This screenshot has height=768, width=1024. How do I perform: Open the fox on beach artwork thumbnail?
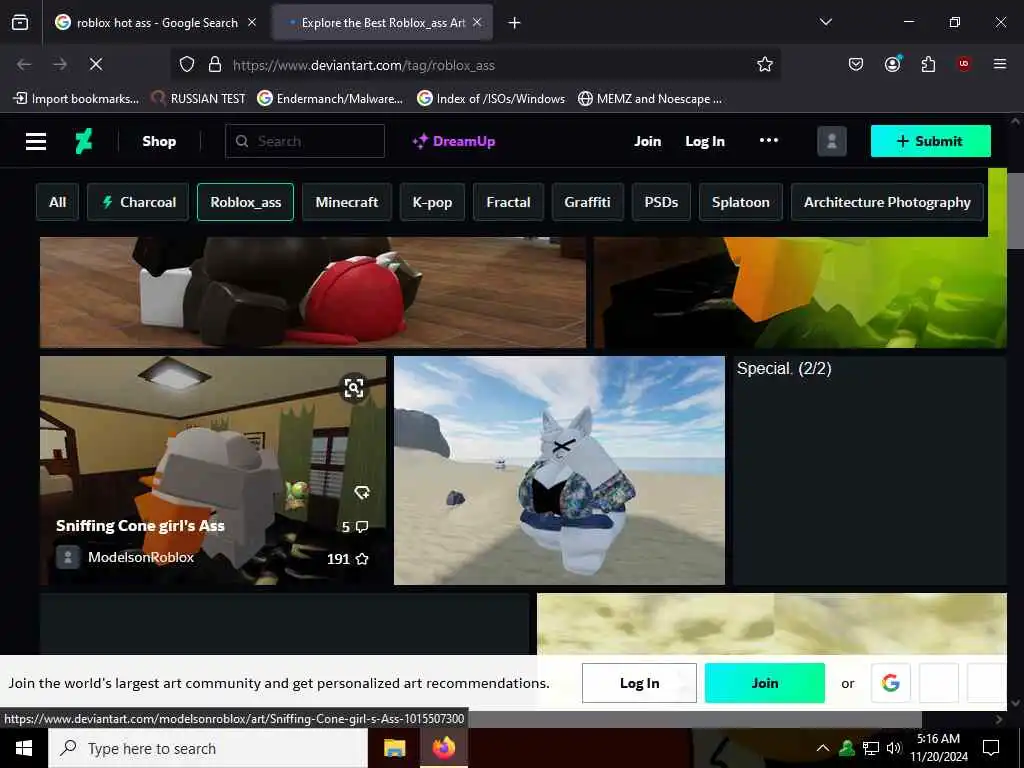pyautogui.click(x=560, y=470)
